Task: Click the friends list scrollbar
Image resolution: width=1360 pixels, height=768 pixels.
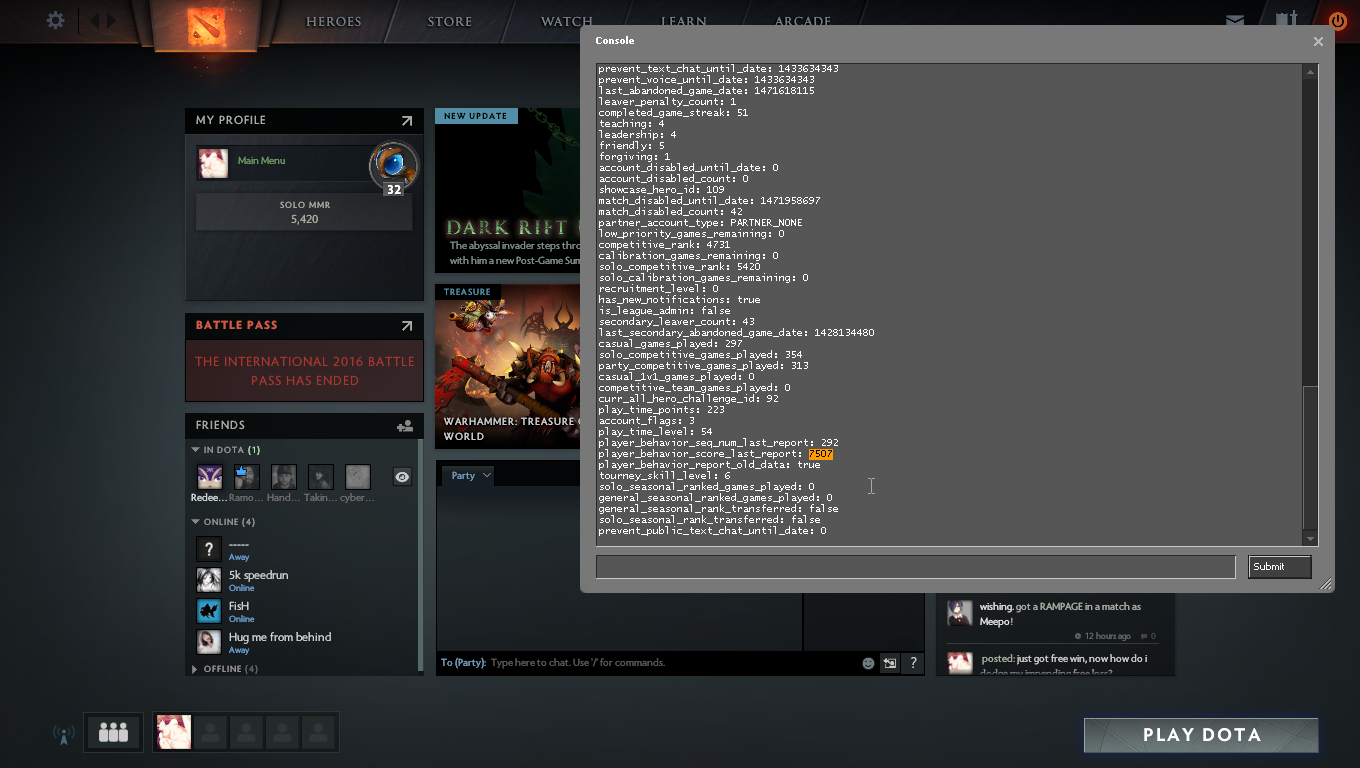Action: pyautogui.click(x=420, y=555)
